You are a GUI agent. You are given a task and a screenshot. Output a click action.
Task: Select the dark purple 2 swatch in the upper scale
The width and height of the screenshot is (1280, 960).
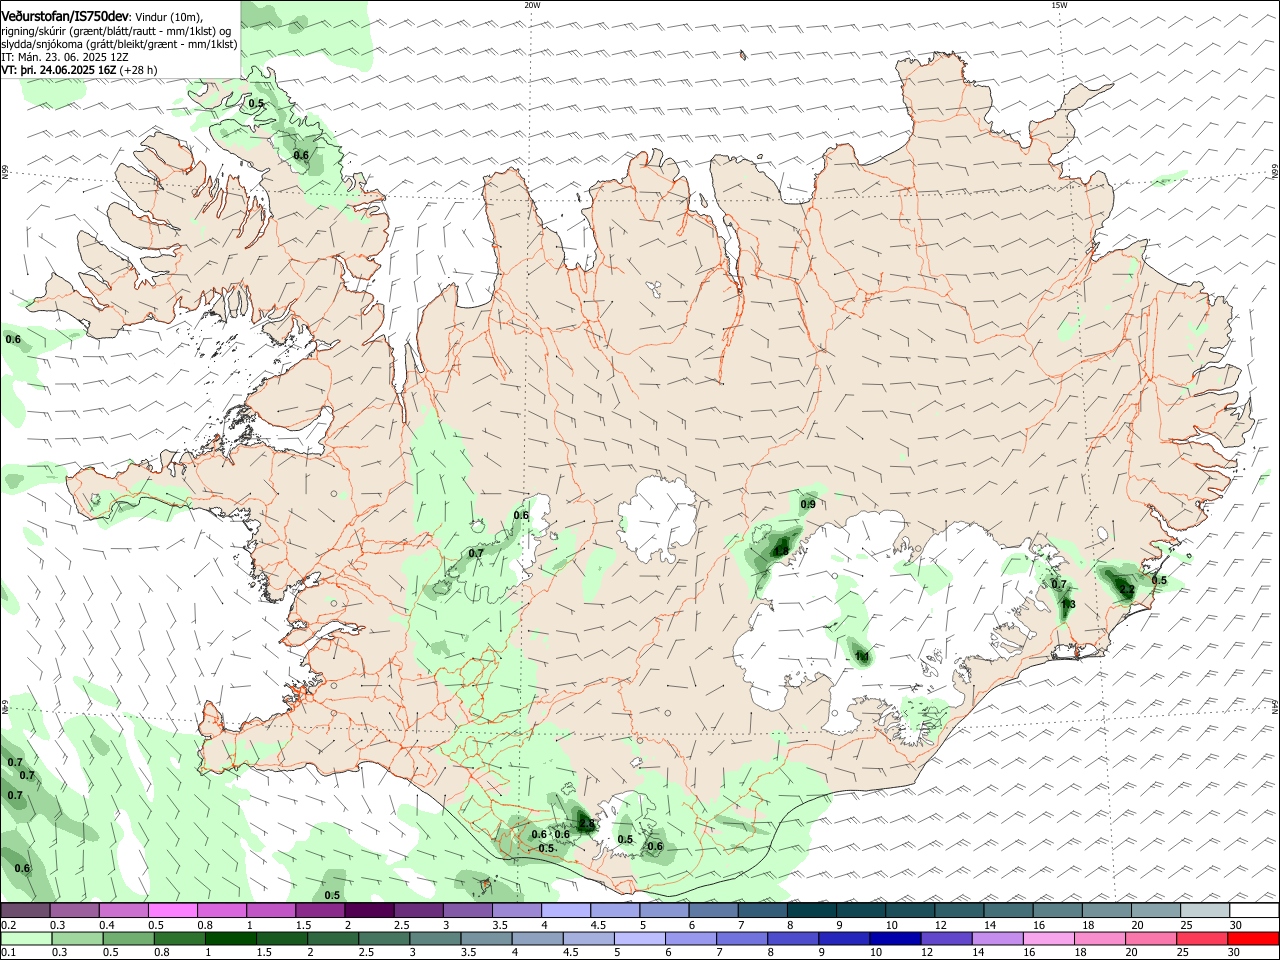tap(369, 911)
